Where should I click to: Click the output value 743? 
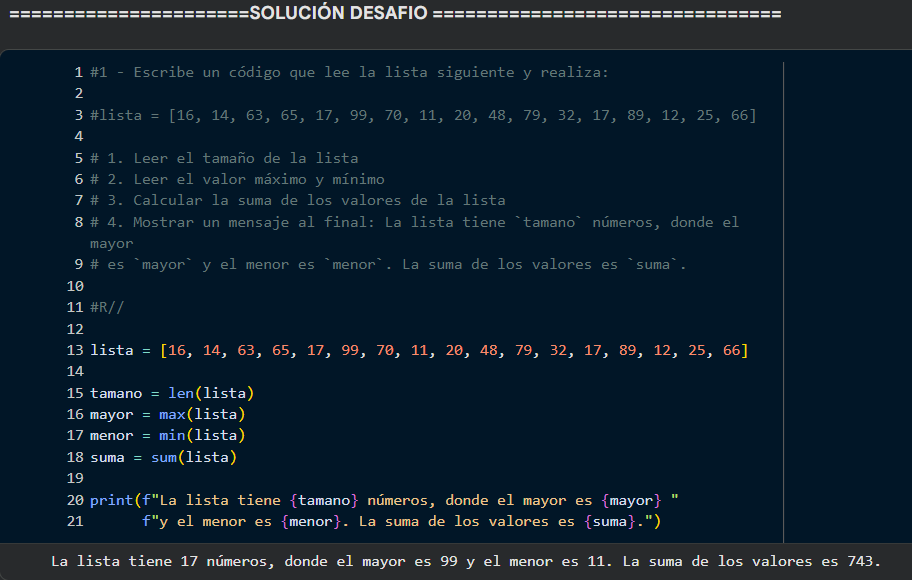[x=860, y=561]
